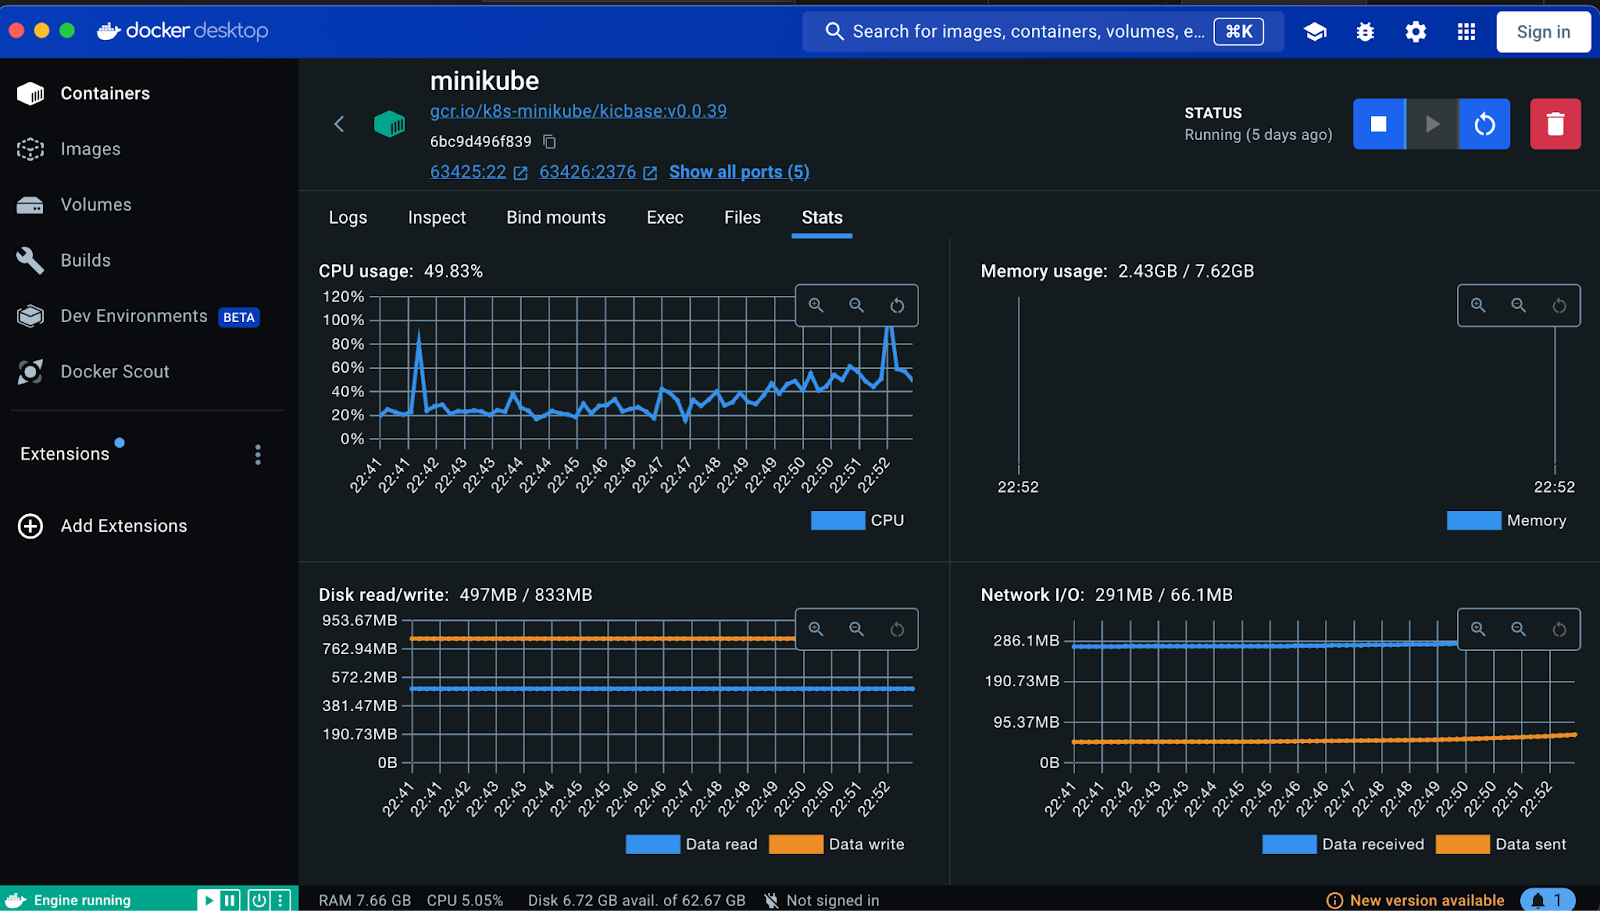This screenshot has height=911, width=1600.
Task: Restart the minikube container
Action: point(1484,124)
